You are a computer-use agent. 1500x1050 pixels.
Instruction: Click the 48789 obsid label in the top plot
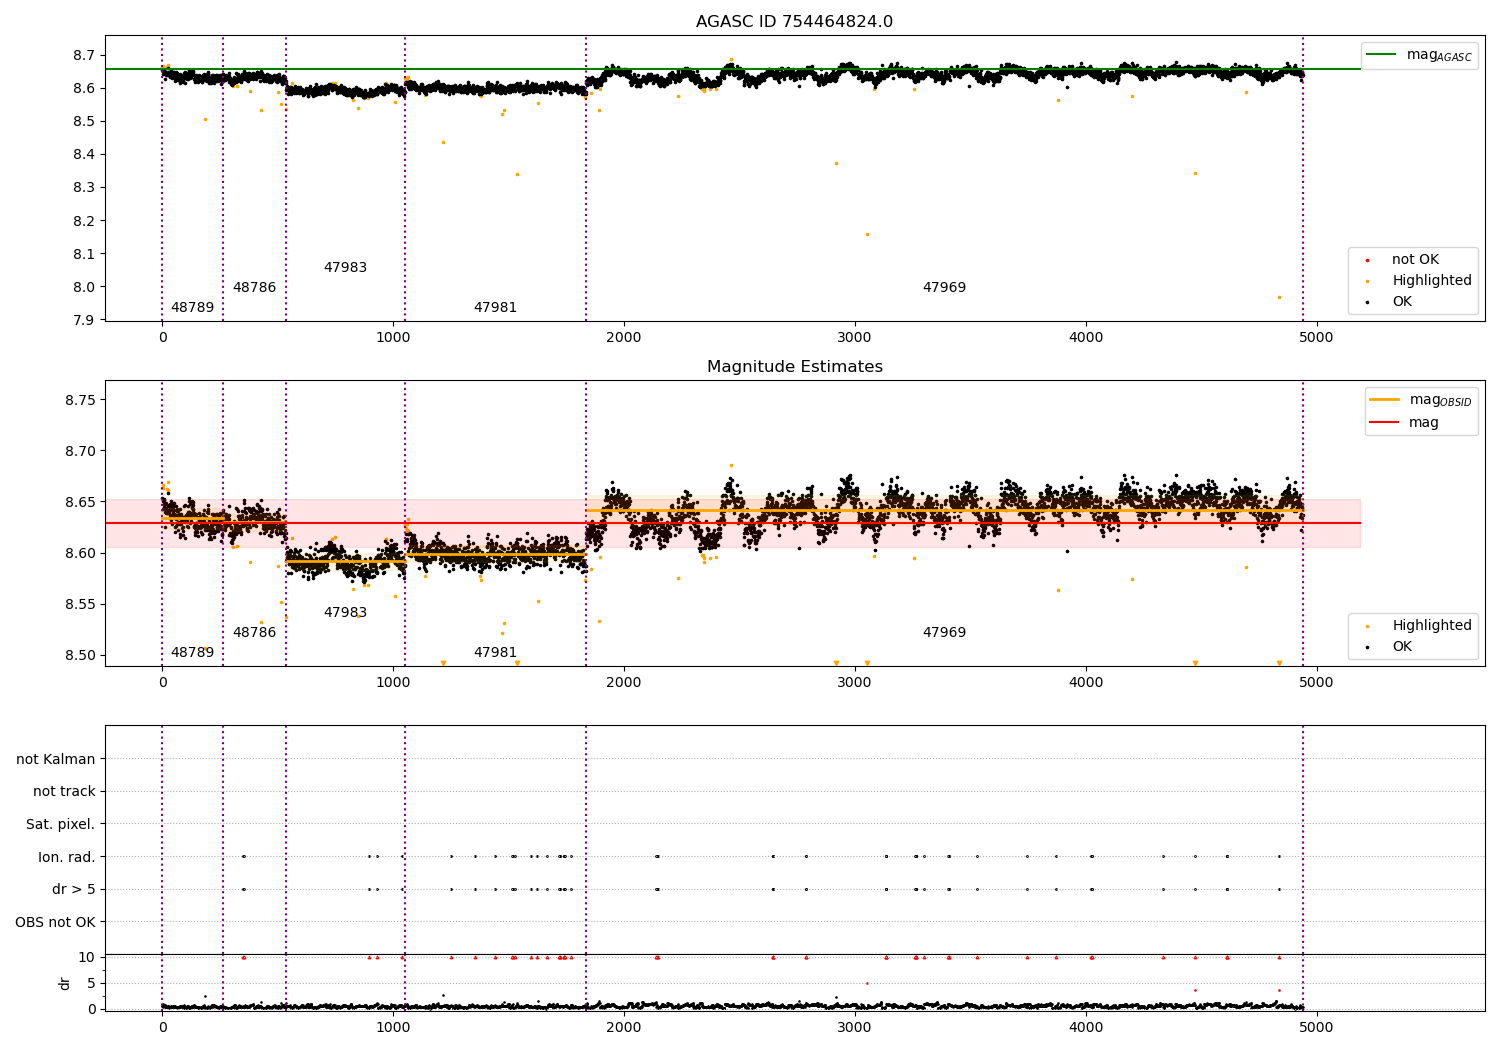coord(192,308)
